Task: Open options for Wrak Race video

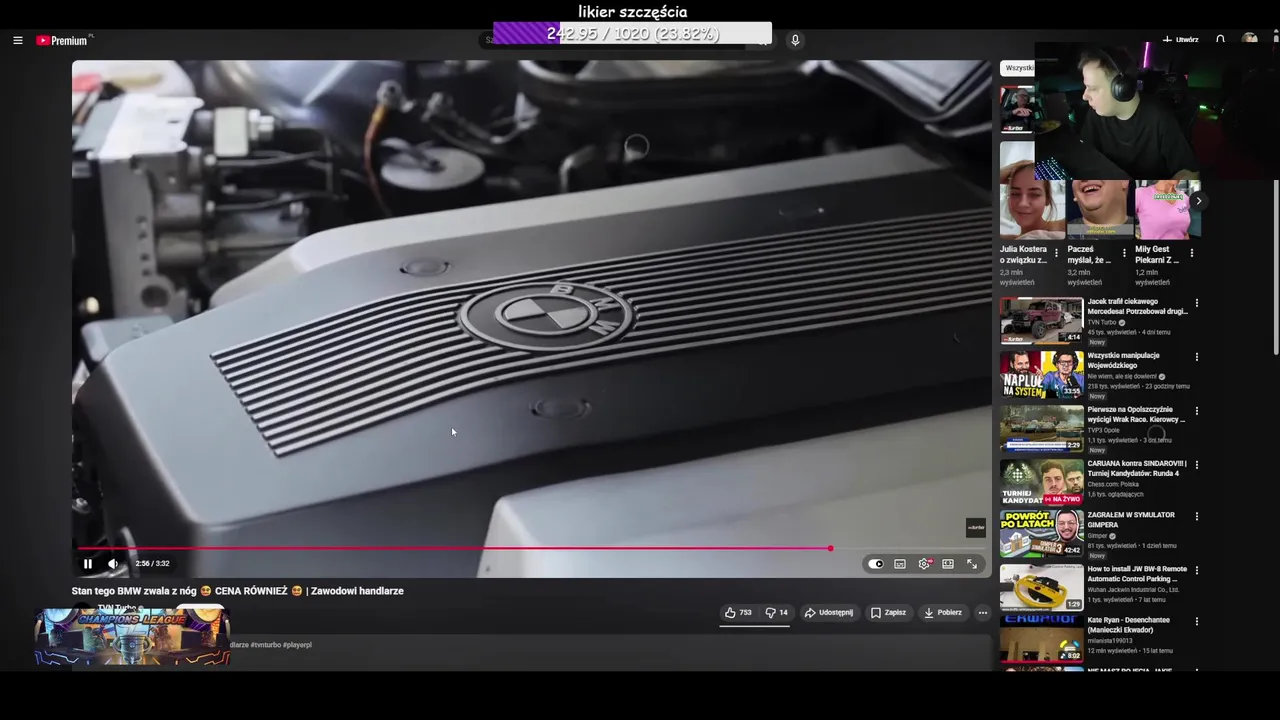Action: [x=1196, y=411]
